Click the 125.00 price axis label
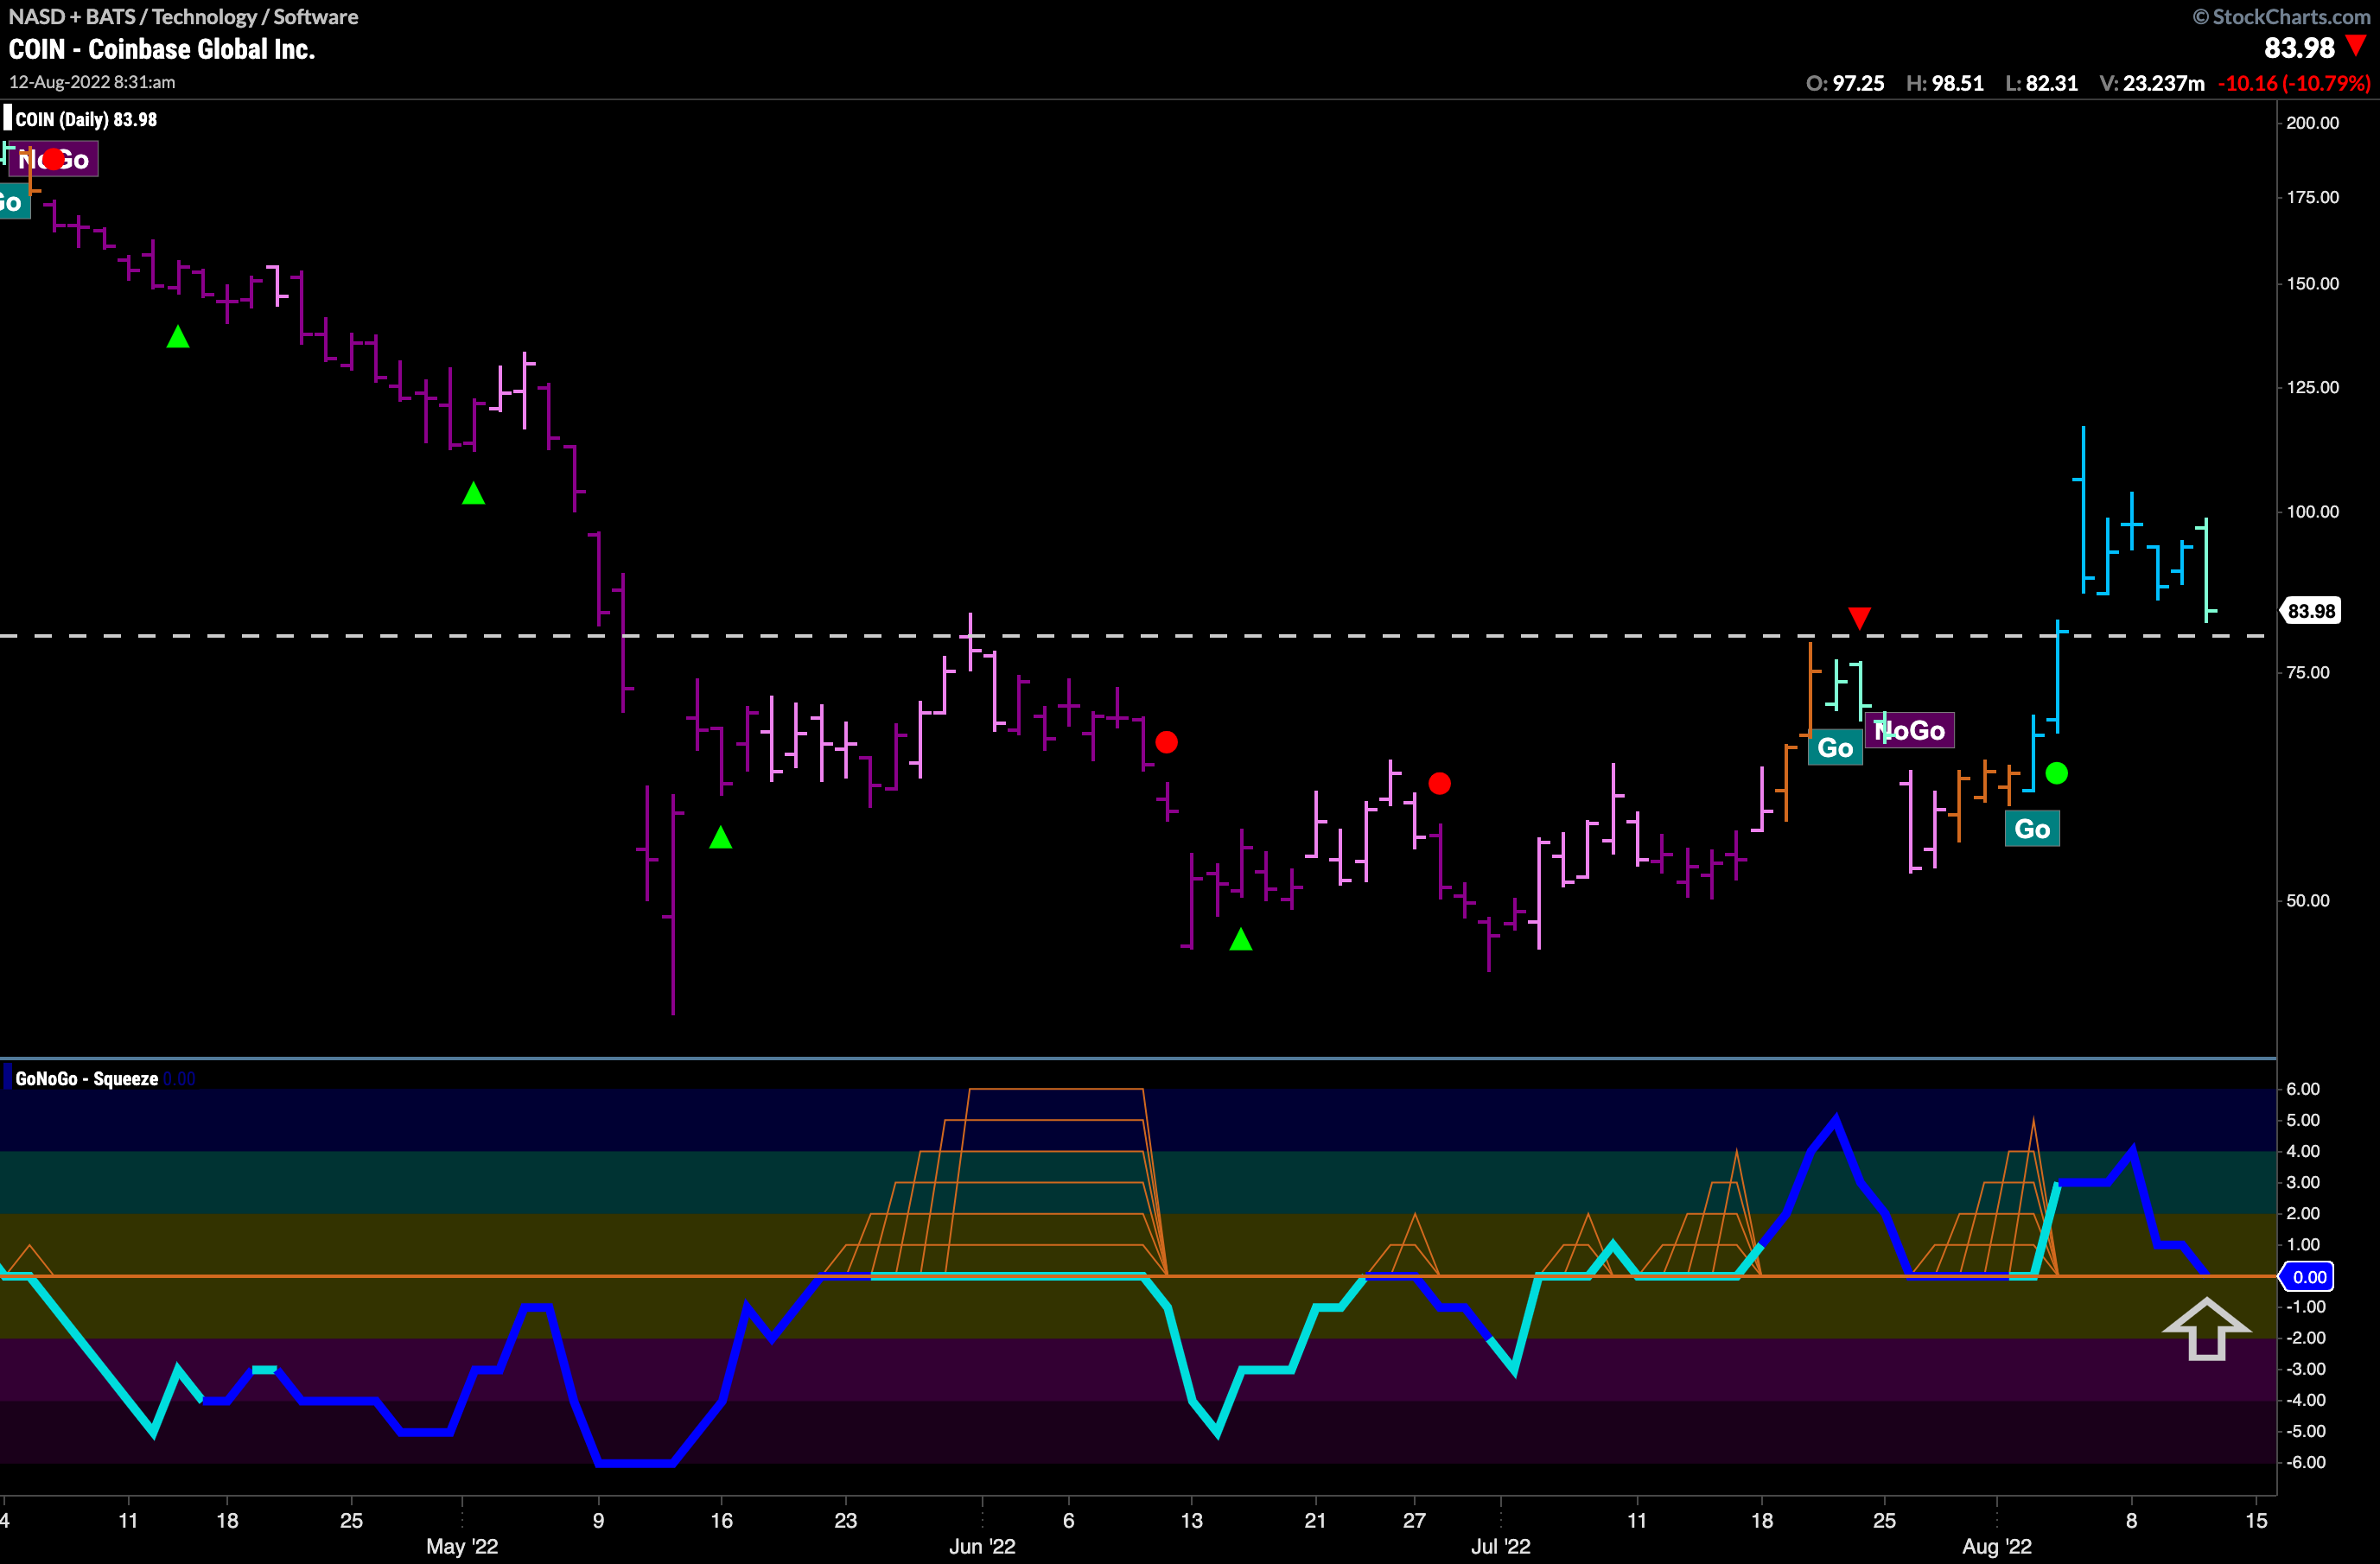2380x1564 pixels. pyautogui.click(x=2313, y=387)
